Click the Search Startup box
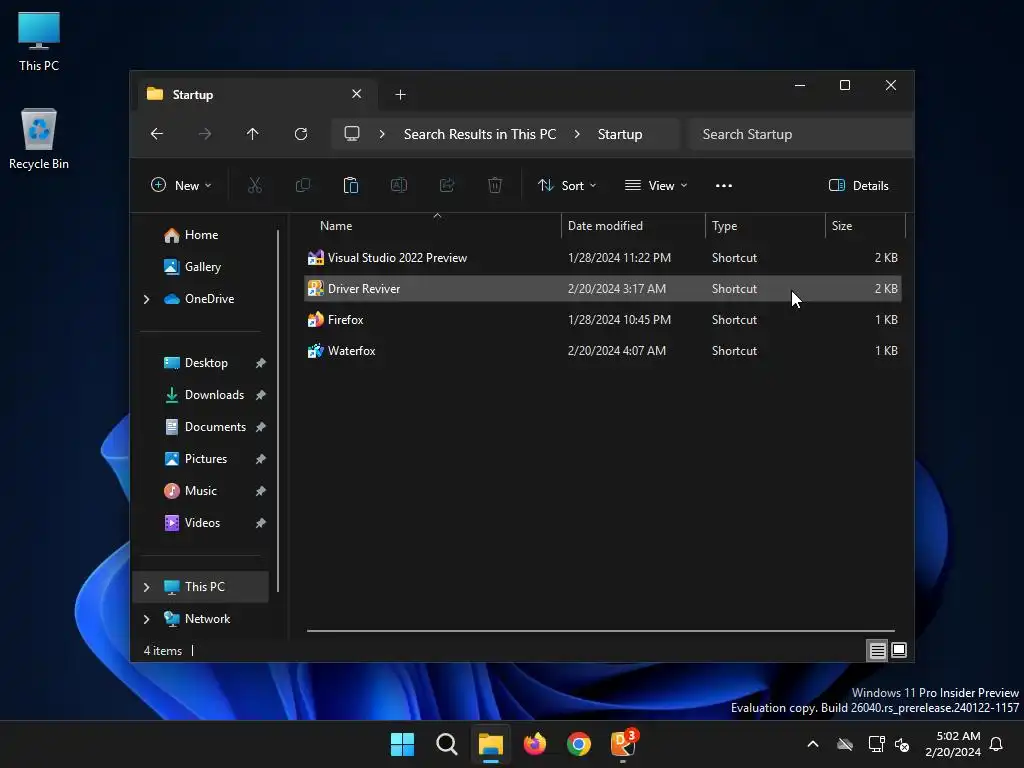Image resolution: width=1024 pixels, height=768 pixels. (x=801, y=134)
